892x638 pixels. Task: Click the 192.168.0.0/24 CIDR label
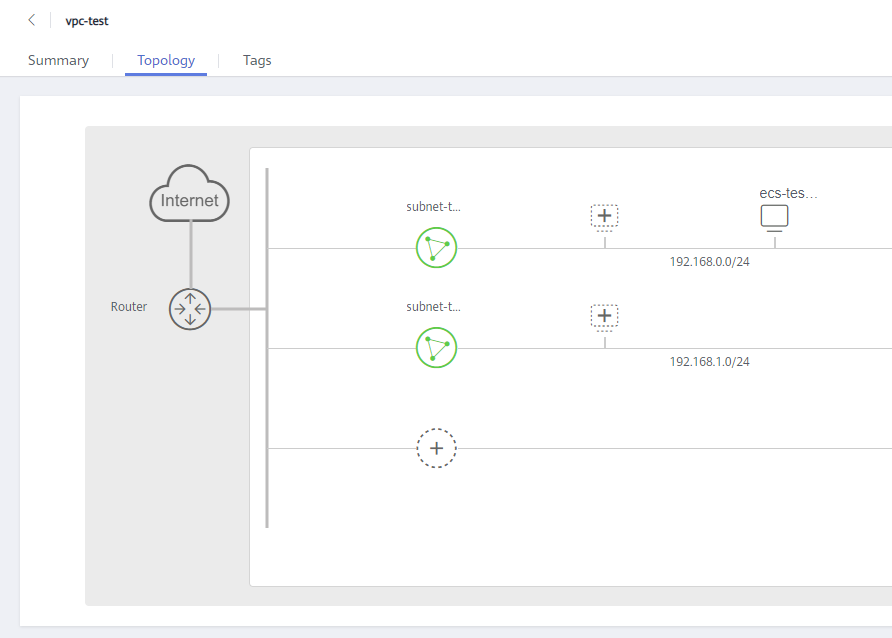(x=709, y=262)
